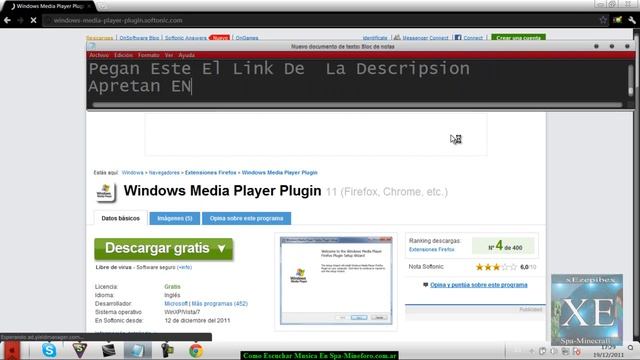Click Opina y puntúa sobre este programa

[x=479, y=285]
